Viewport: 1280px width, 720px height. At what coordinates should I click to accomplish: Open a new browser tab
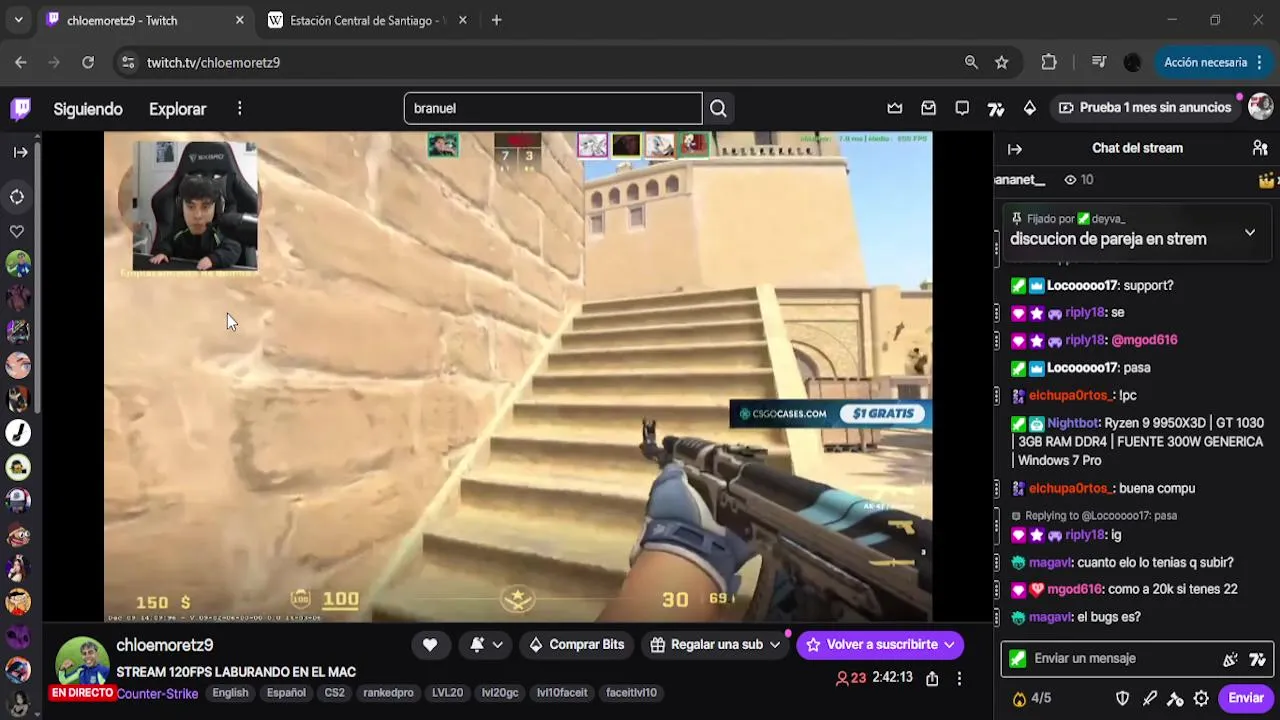tap(496, 20)
